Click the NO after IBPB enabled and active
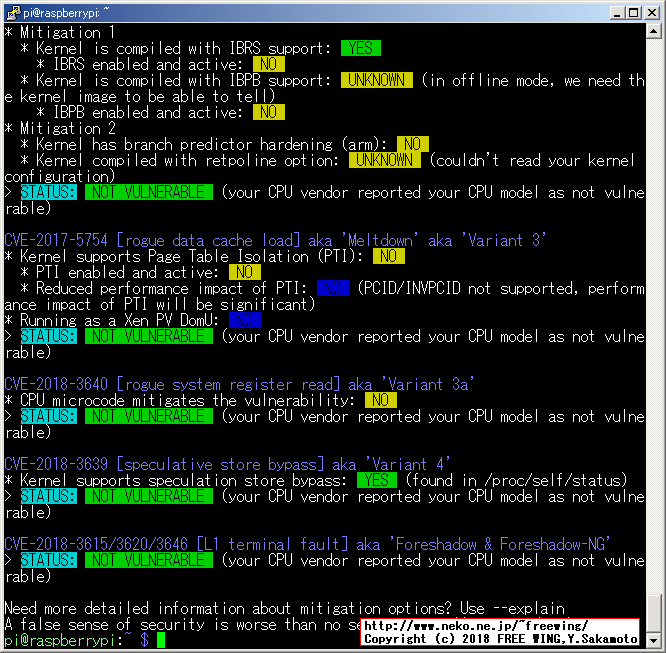666x653 pixels. click(268, 112)
